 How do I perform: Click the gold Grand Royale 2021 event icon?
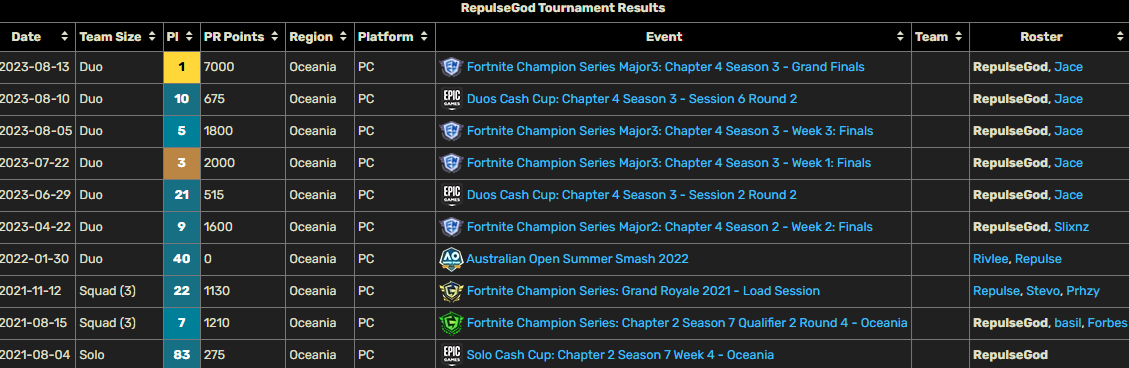[x=451, y=291]
